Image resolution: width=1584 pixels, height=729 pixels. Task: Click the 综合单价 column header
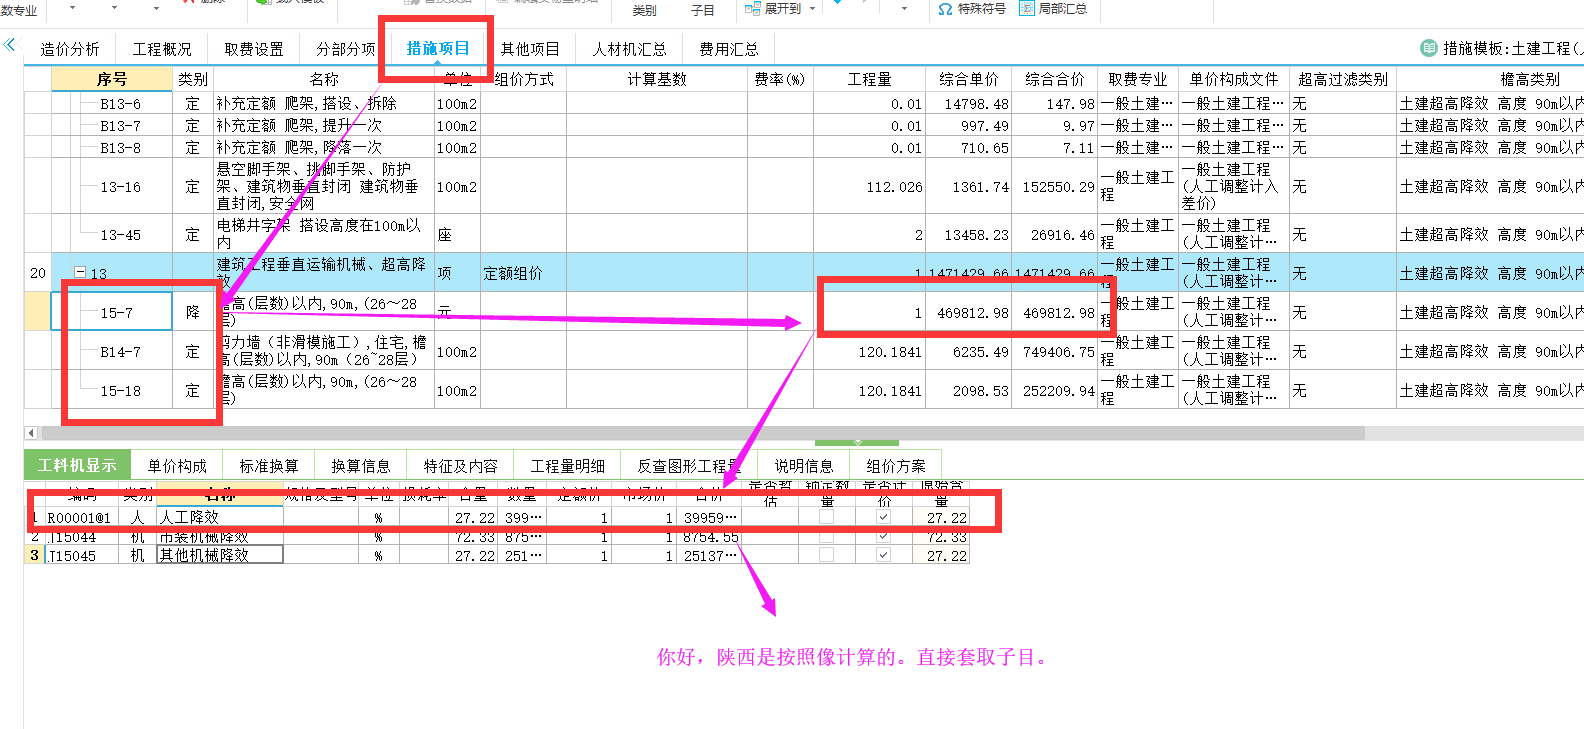coord(968,79)
